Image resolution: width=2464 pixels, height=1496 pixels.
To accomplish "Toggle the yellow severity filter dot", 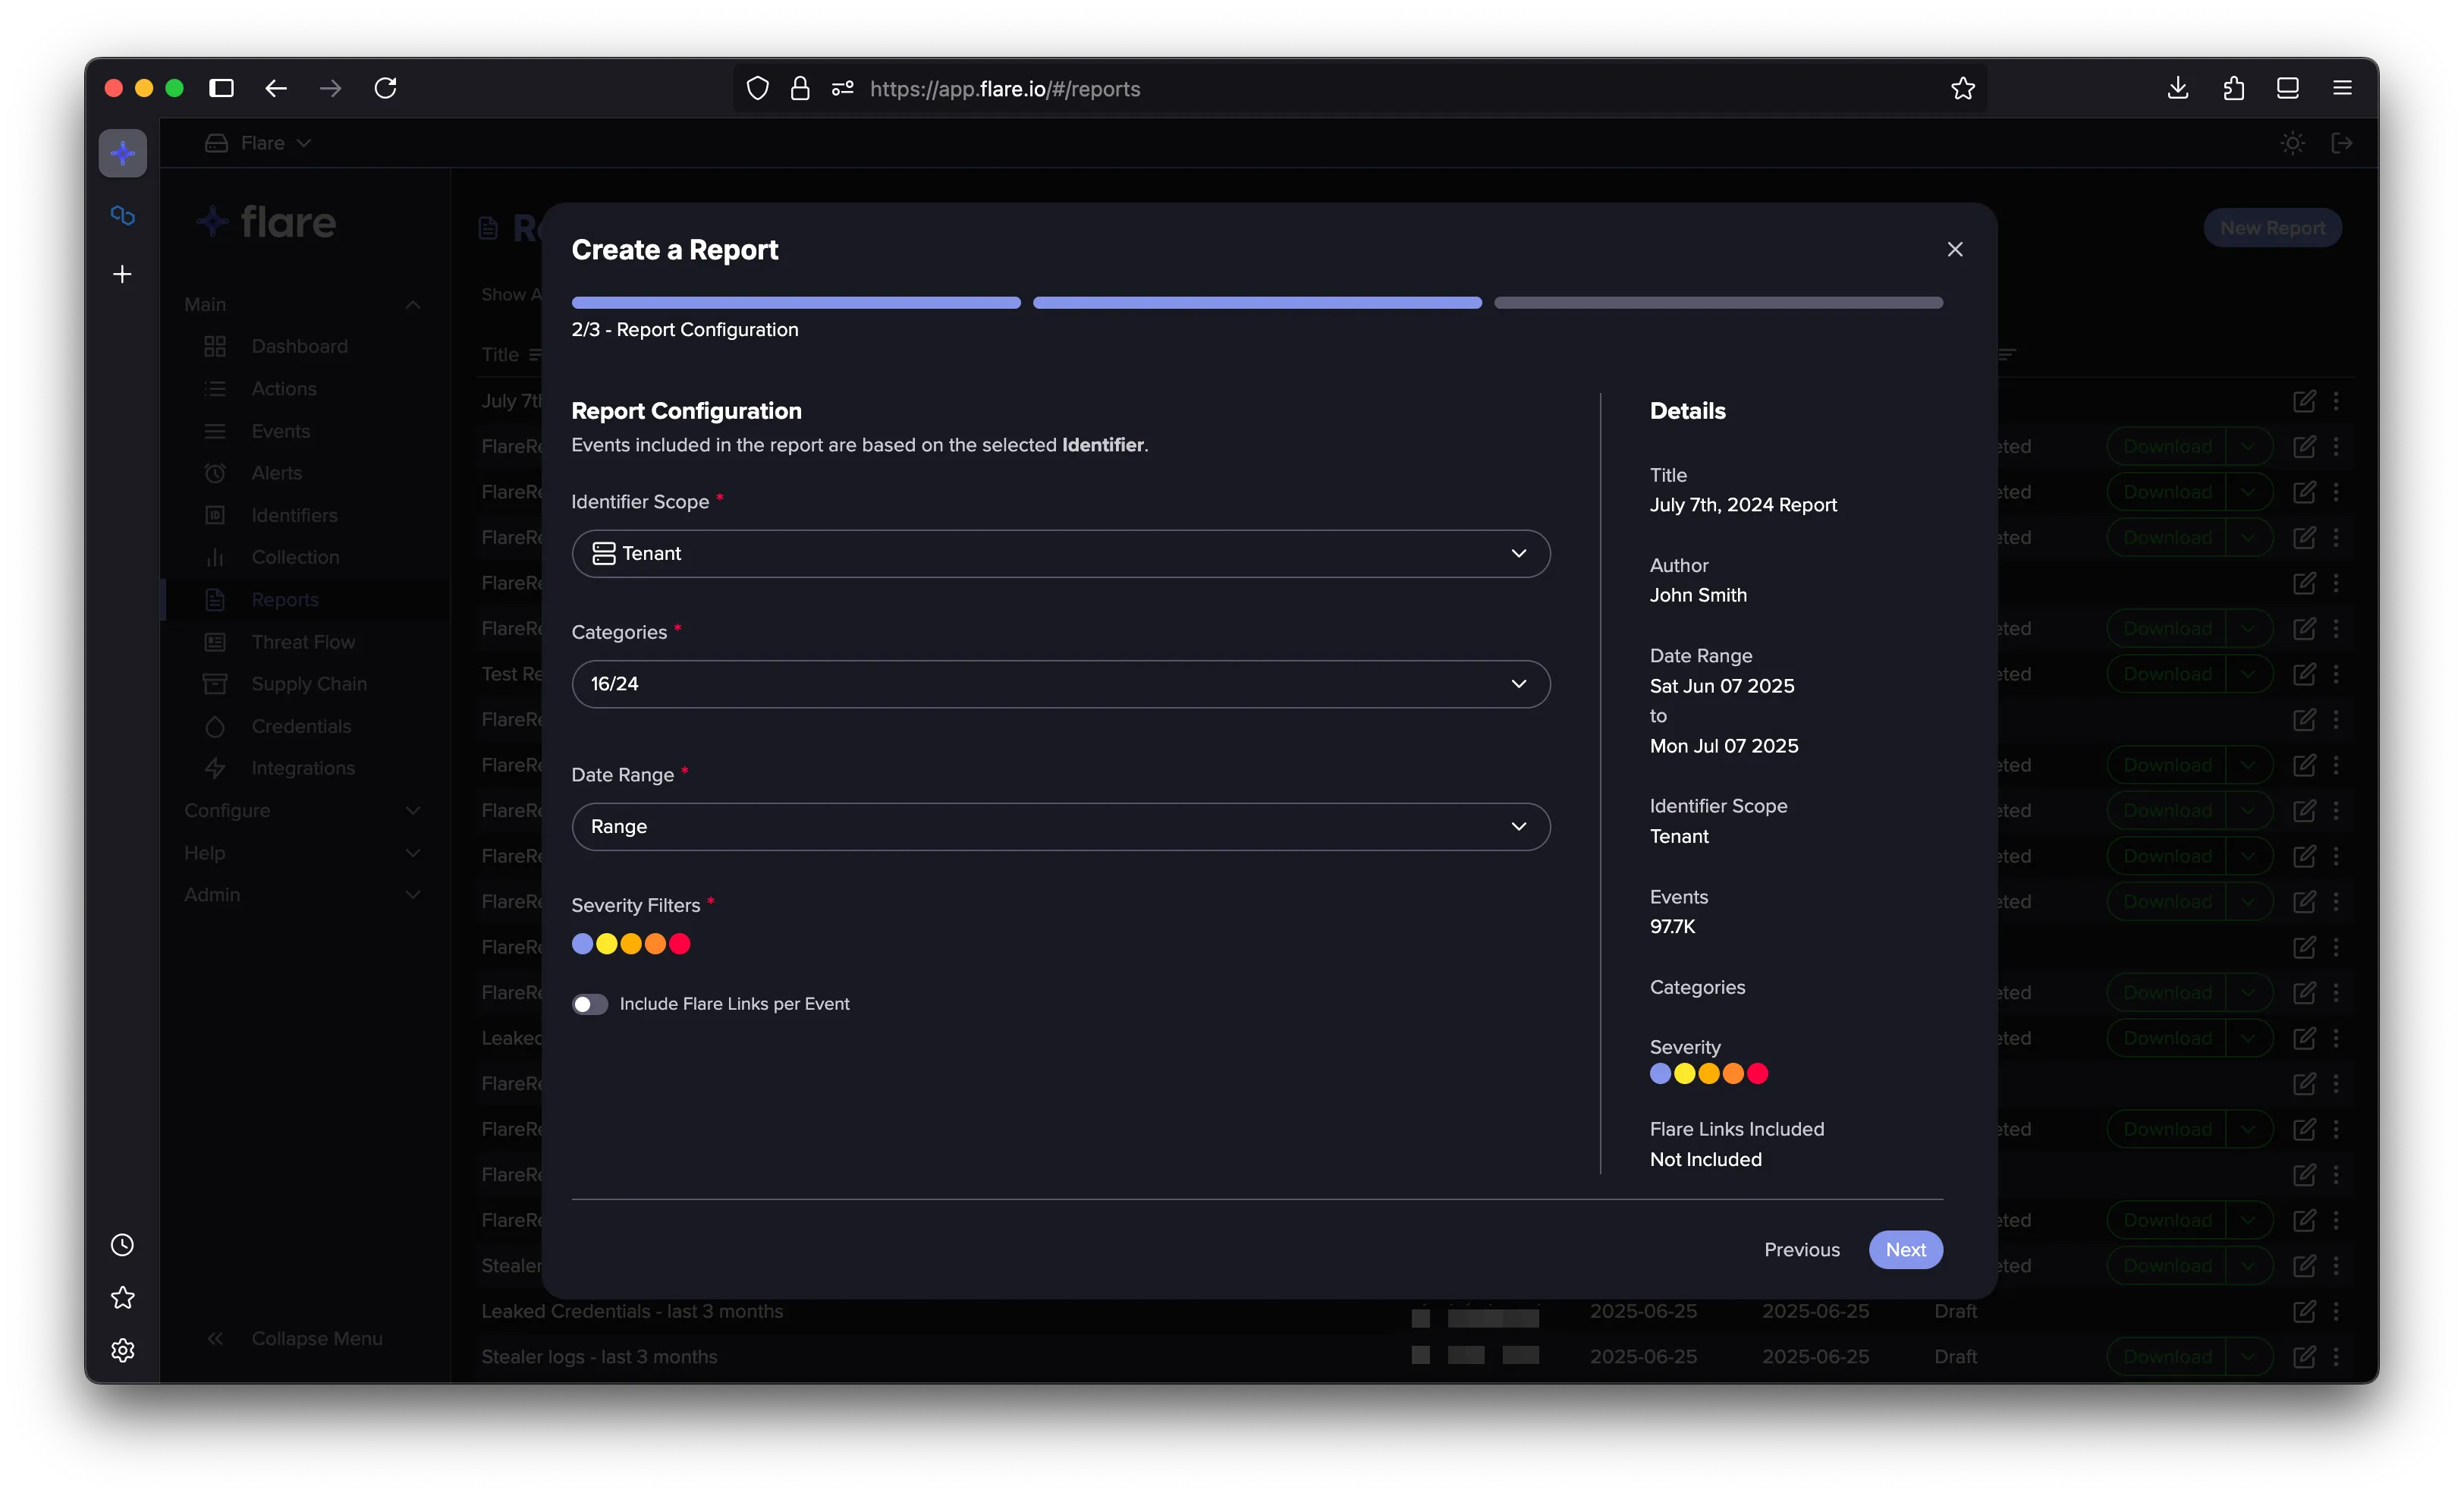I will [x=606, y=944].
